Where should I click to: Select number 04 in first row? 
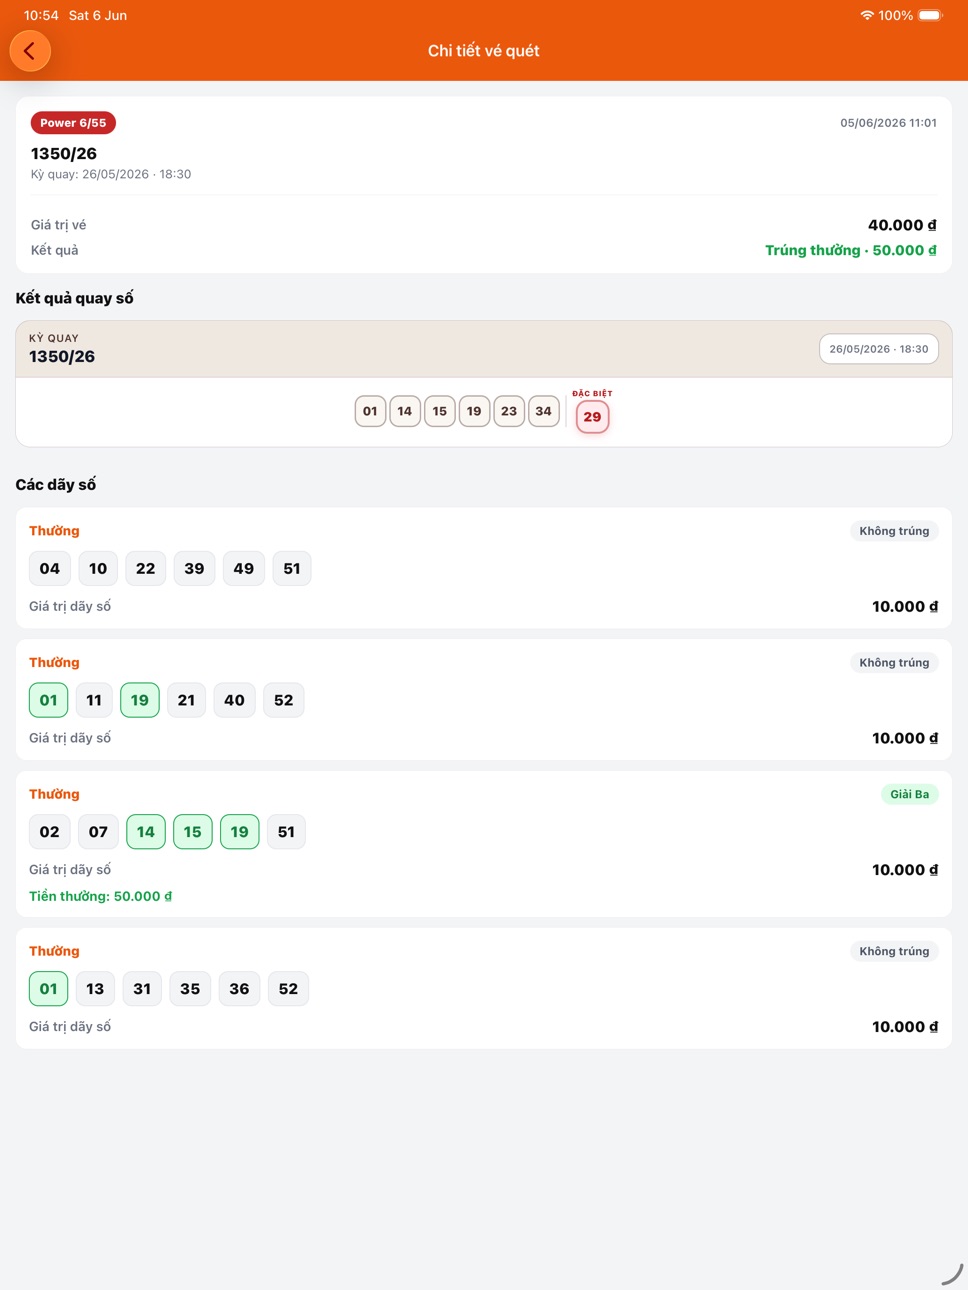point(50,569)
